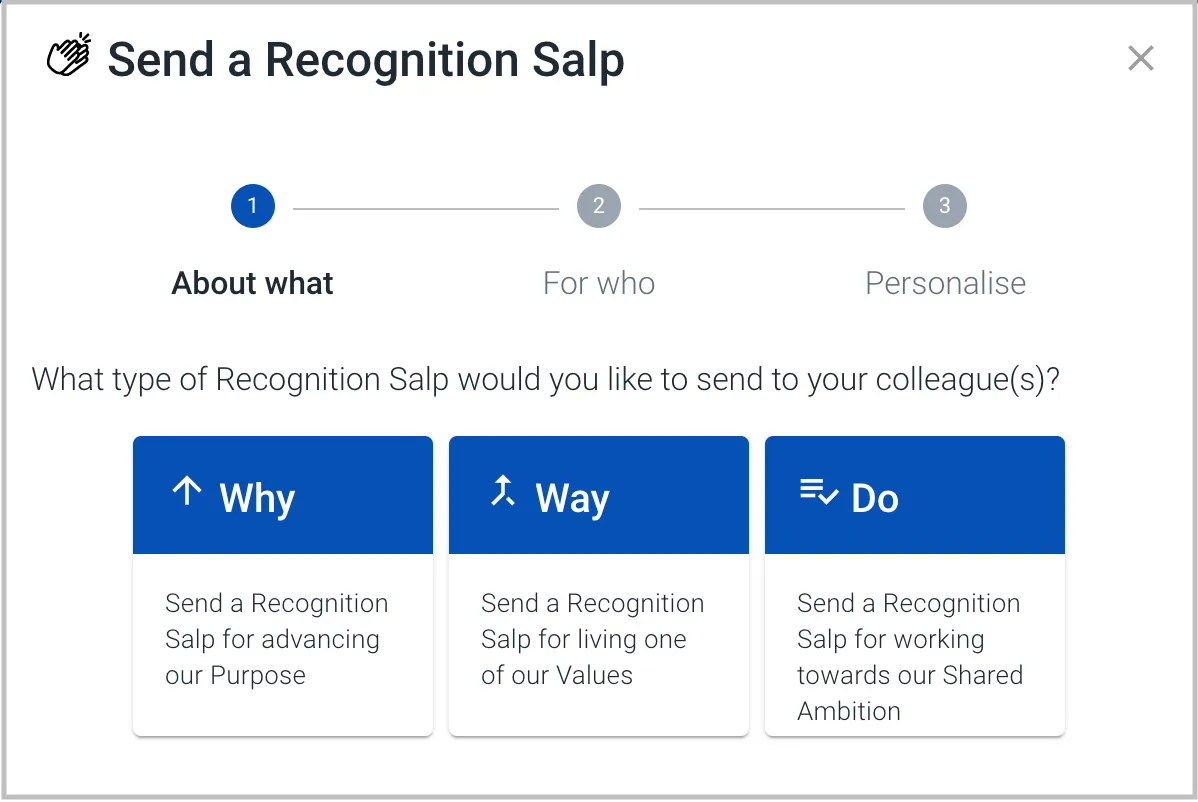Click the recognition type question text
This screenshot has width=1198, height=802.
tap(546, 380)
